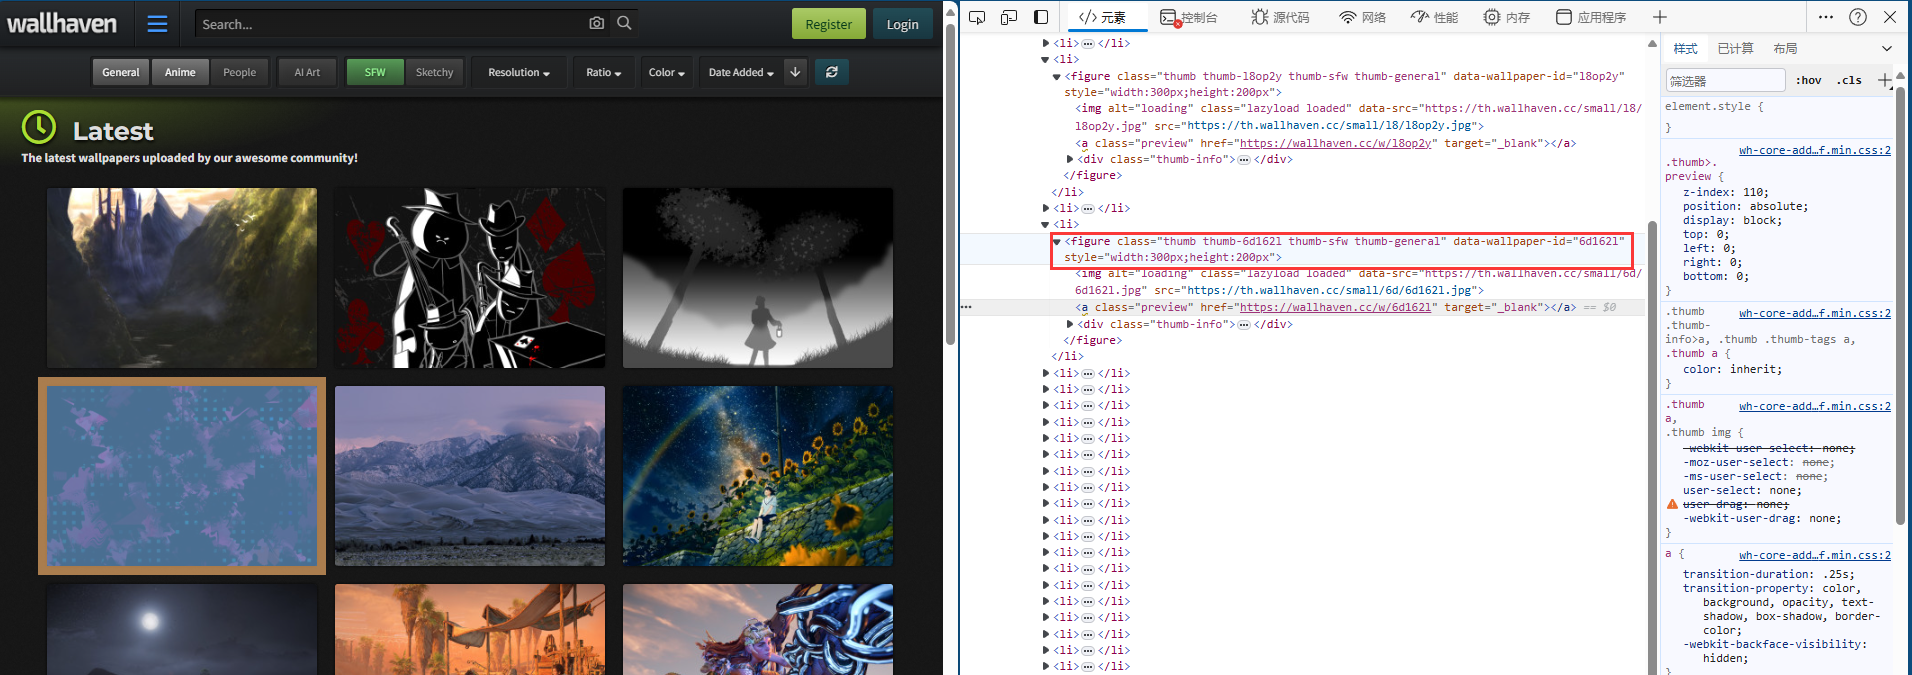
Task: Open the Color dropdown
Action: click(667, 72)
